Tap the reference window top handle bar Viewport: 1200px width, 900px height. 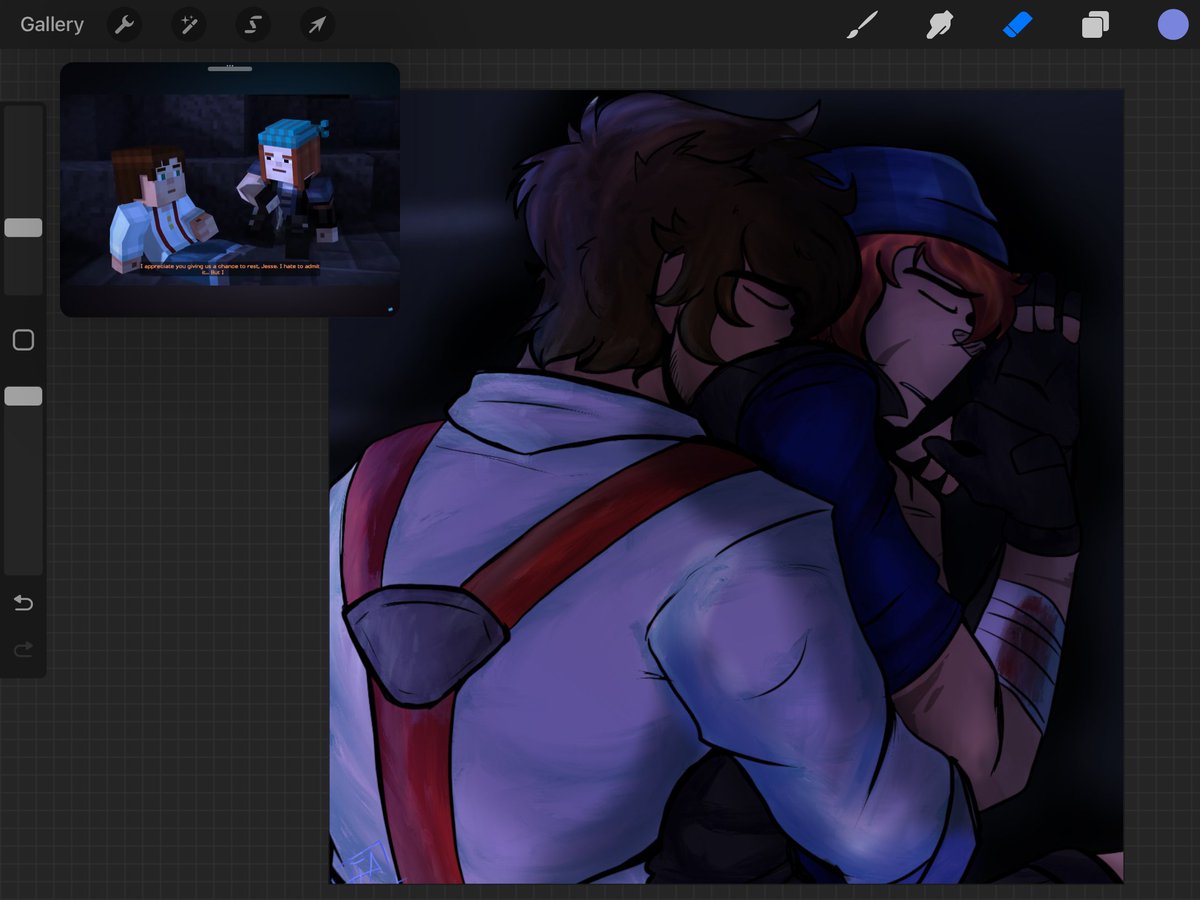[x=230, y=68]
